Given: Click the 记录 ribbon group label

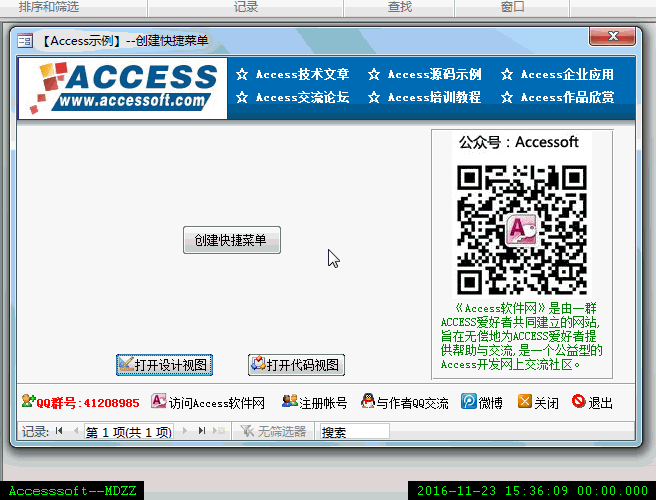Looking at the screenshot, I should [246, 6].
